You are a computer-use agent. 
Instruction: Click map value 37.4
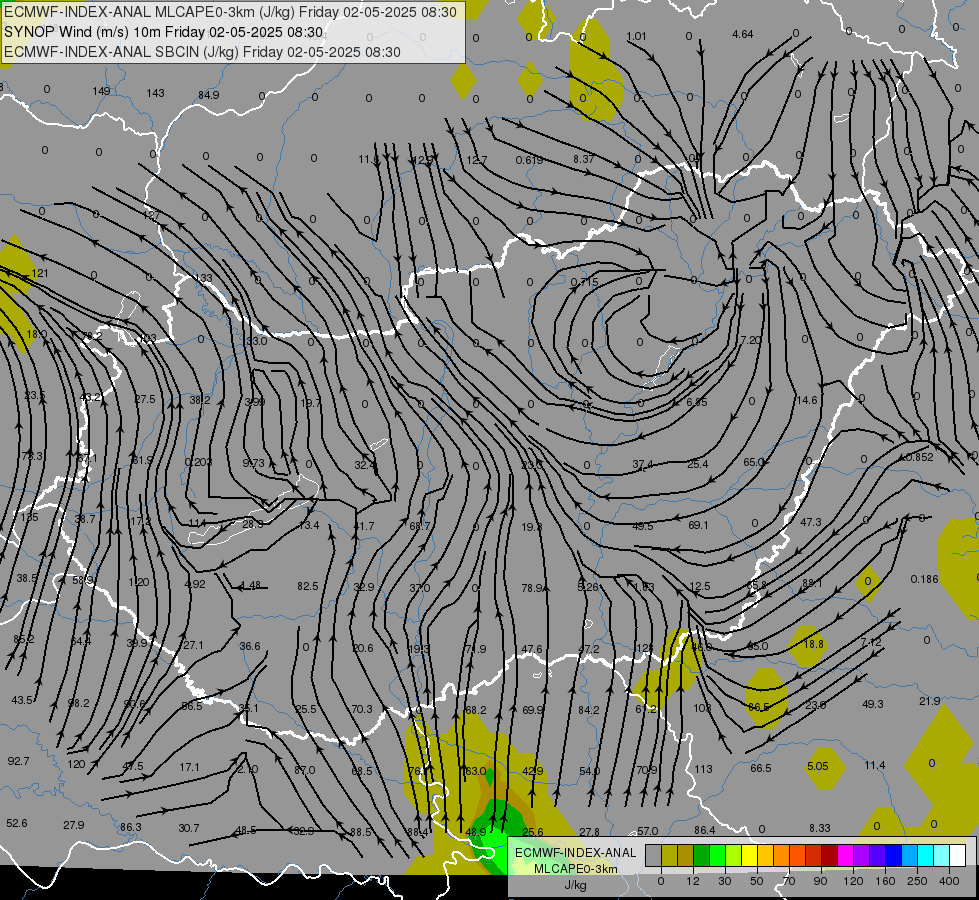pyautogui.click(x=642, y=464)
